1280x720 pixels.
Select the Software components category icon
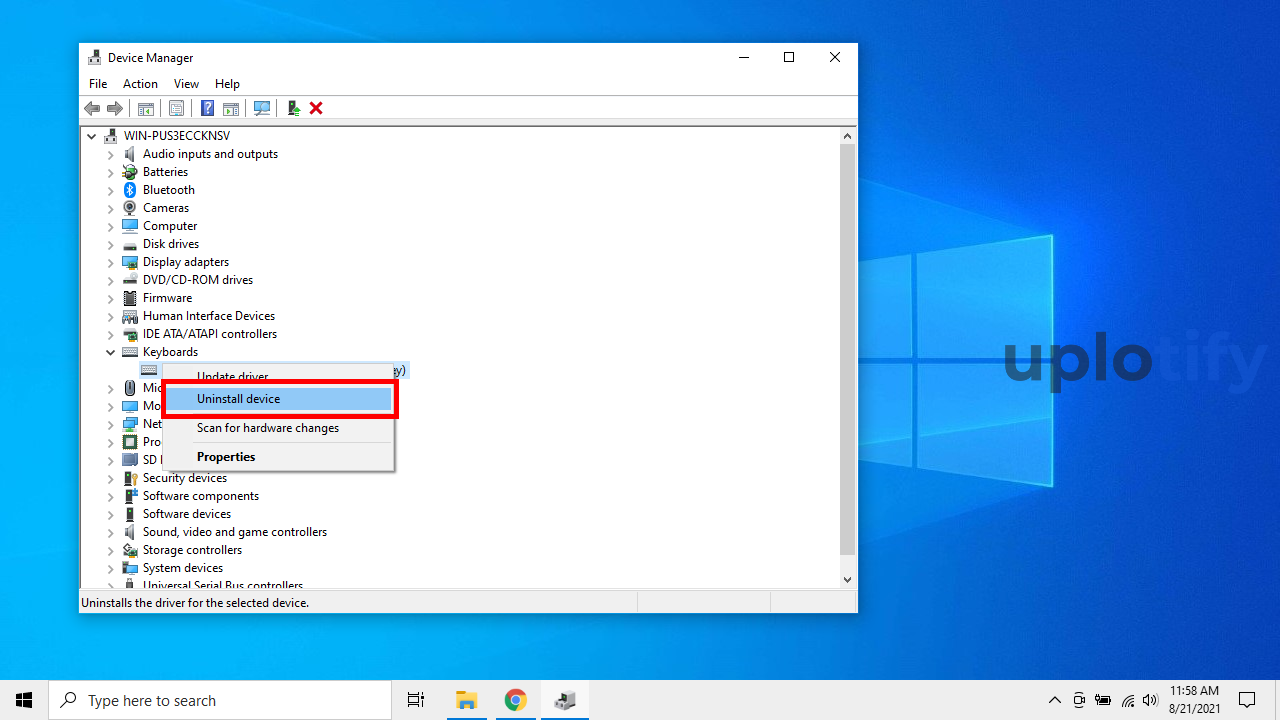(x=130, y=496)
